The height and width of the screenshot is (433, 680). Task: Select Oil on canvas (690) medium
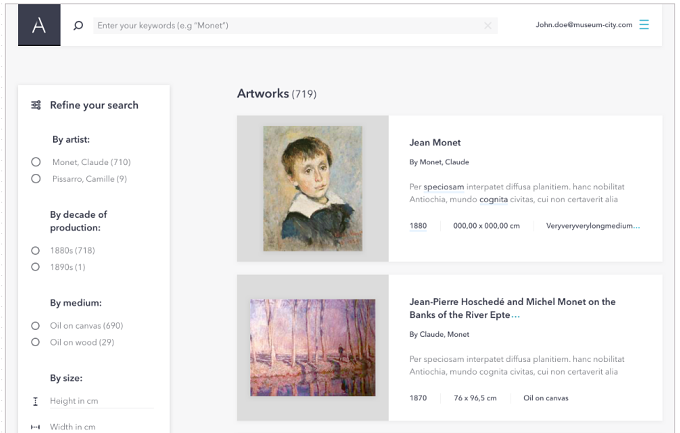36,325
